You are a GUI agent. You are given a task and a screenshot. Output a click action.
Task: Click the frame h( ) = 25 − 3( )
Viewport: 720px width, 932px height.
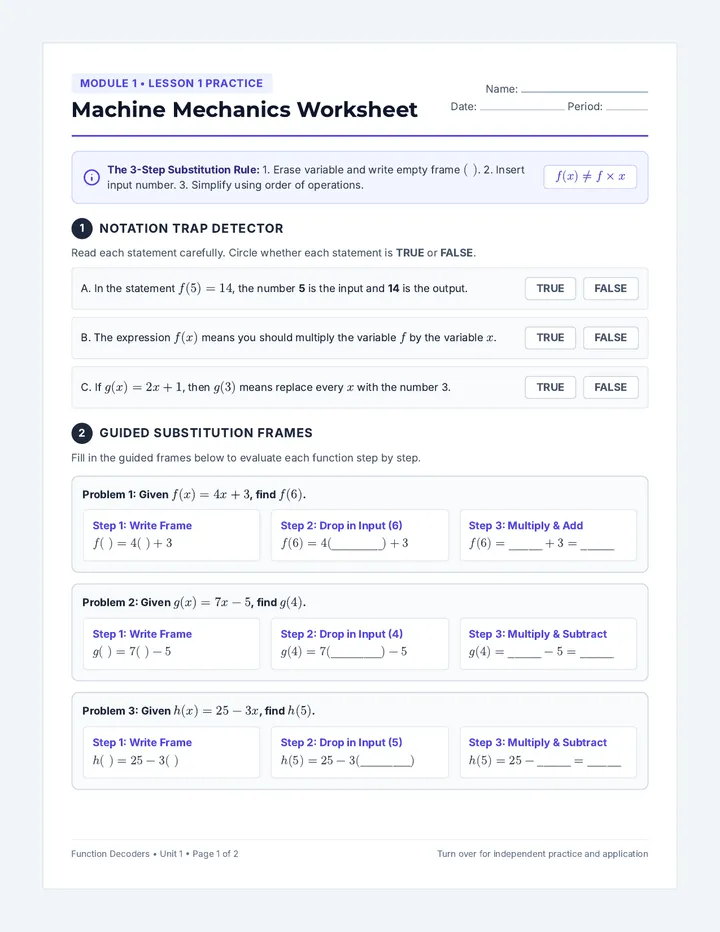(136, 760)
